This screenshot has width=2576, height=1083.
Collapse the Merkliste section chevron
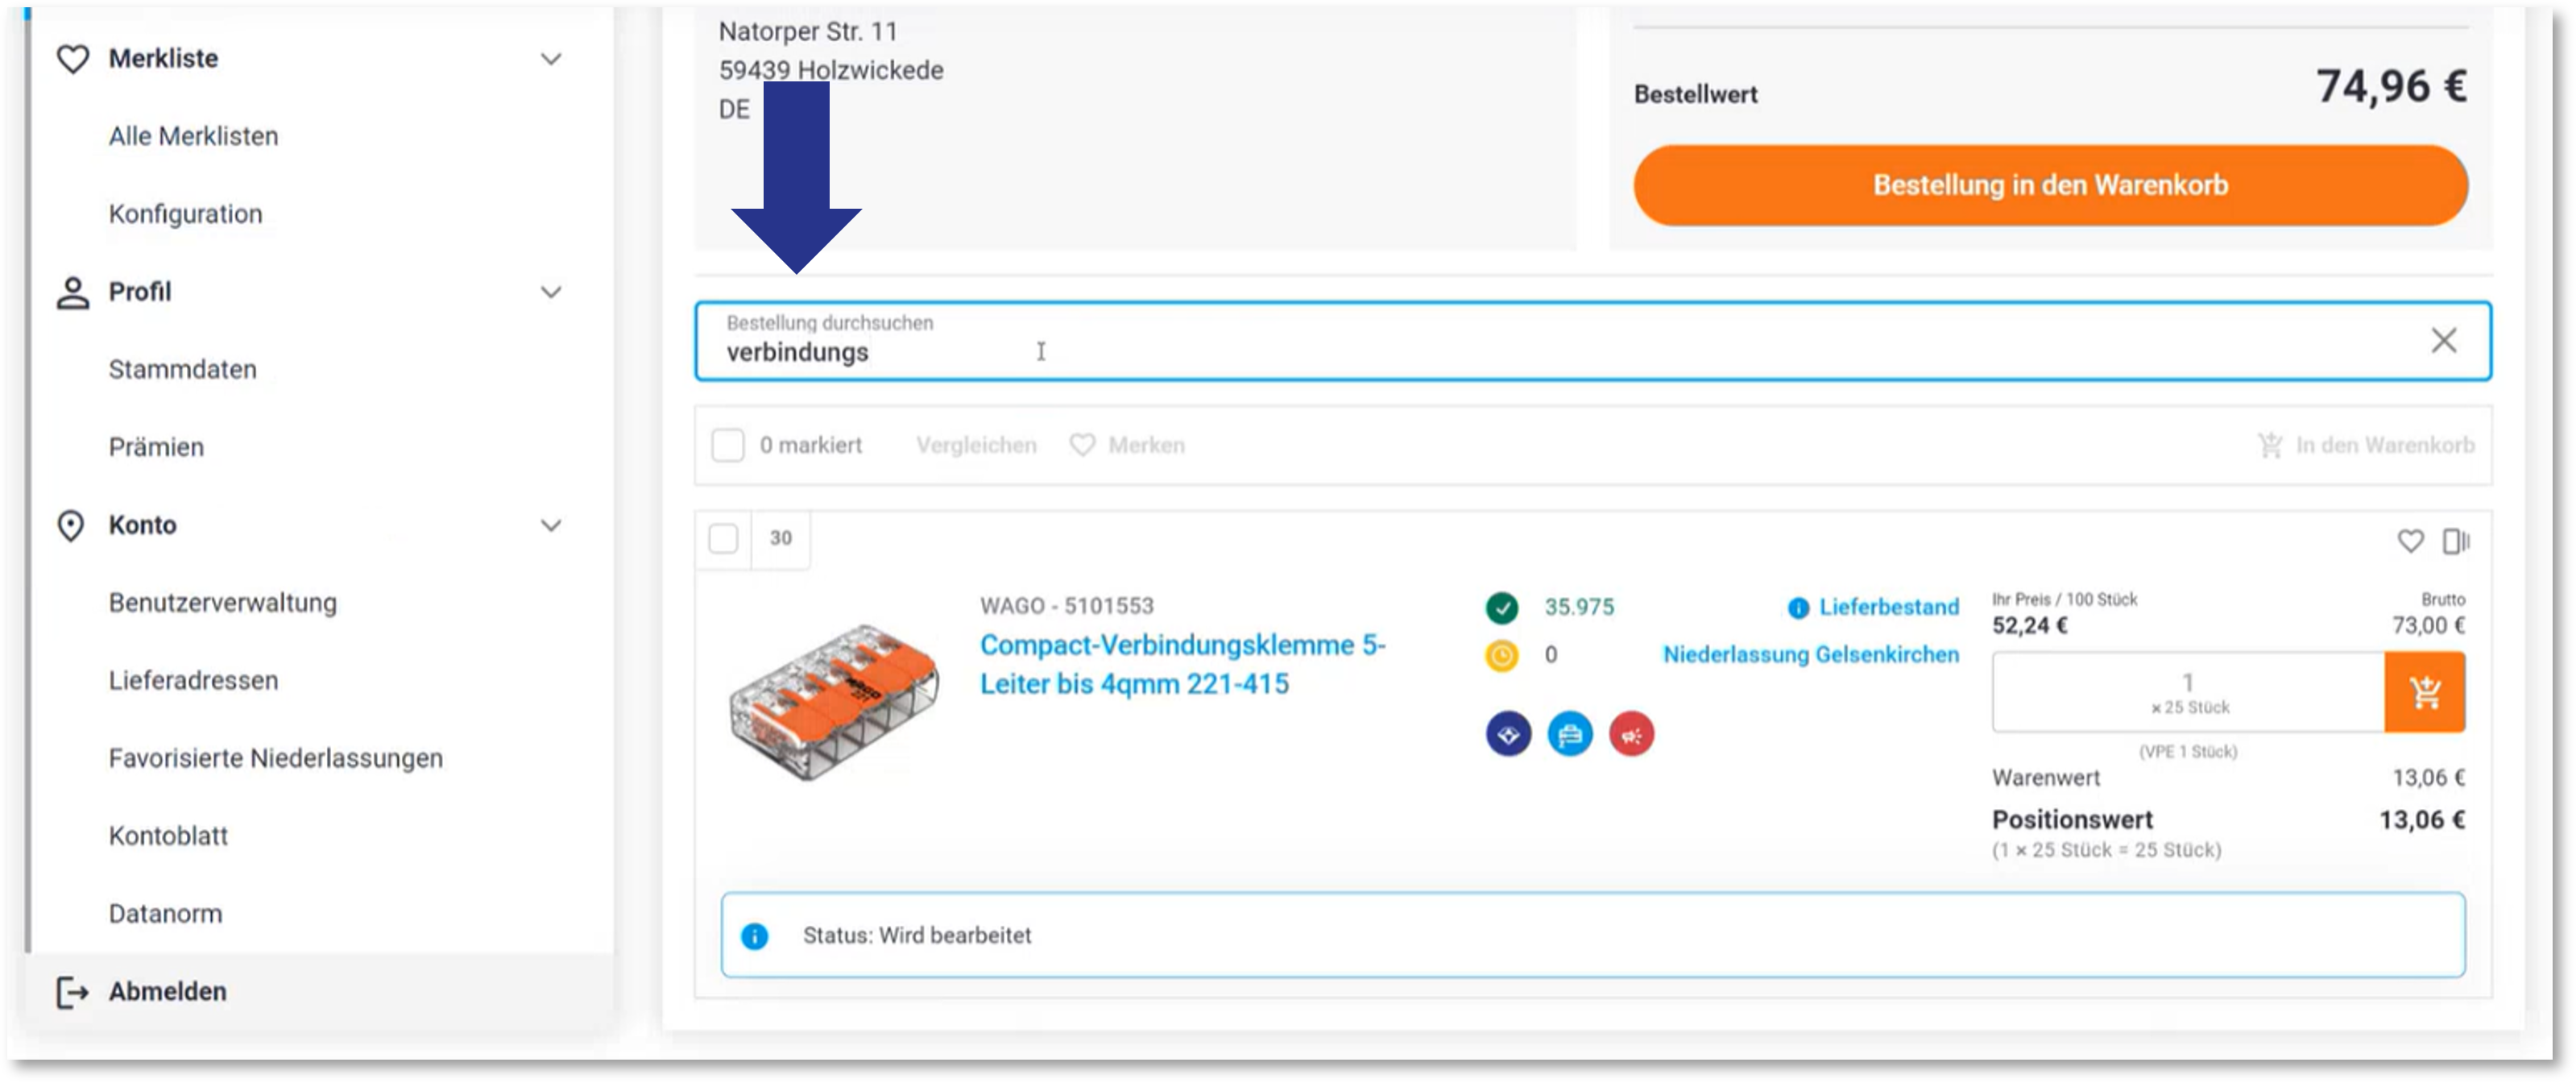551,59
